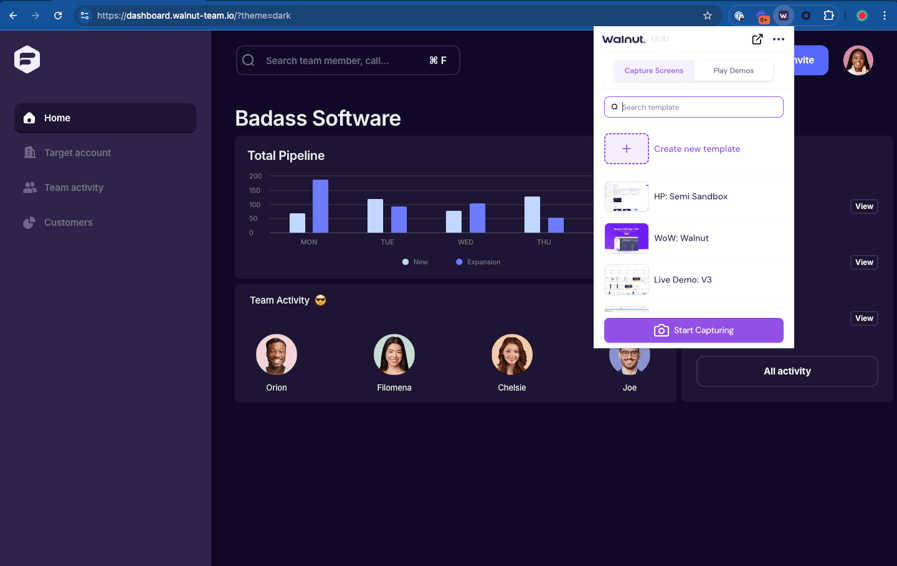
Task: Focus the Search template field
Action: click(693, 107)
